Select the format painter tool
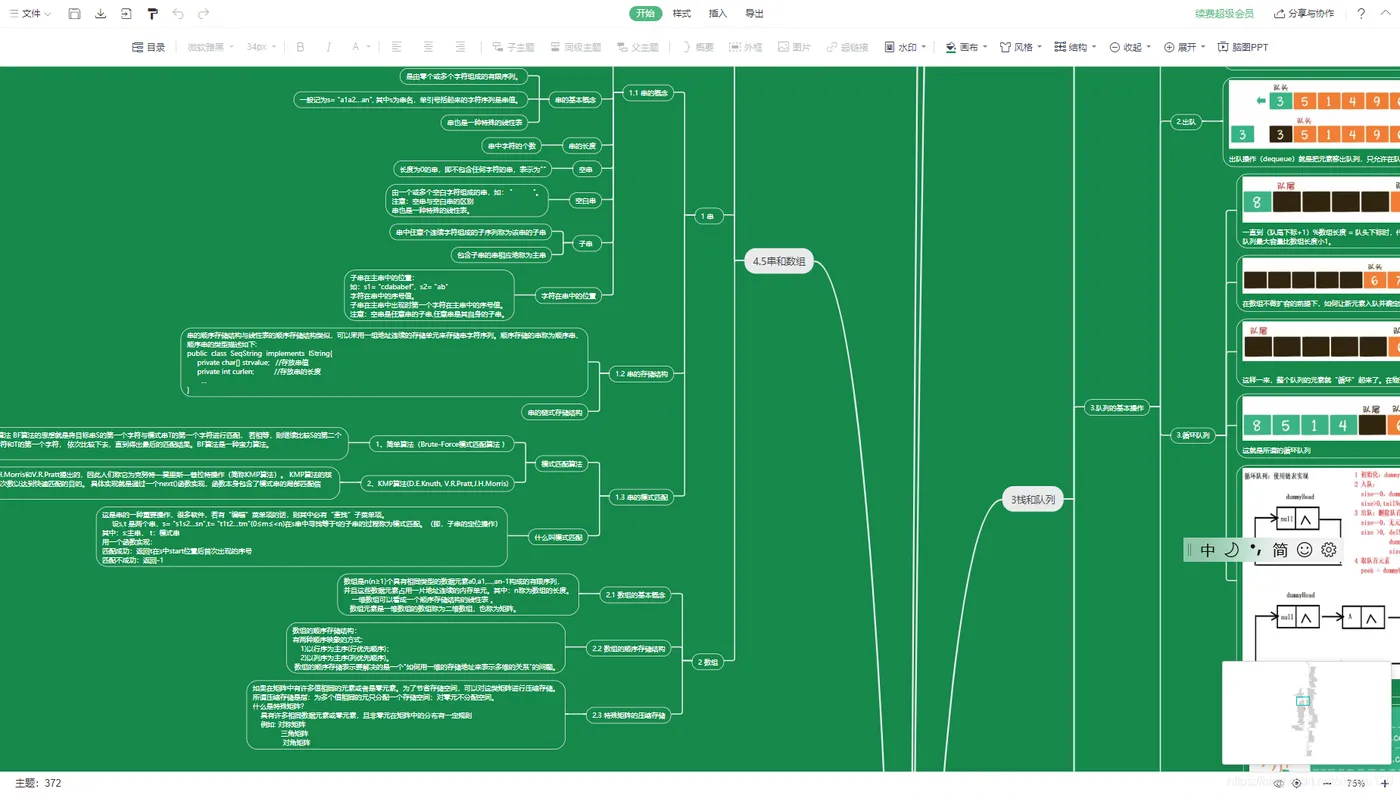1400x795 pixels. [x=152, y=14]
